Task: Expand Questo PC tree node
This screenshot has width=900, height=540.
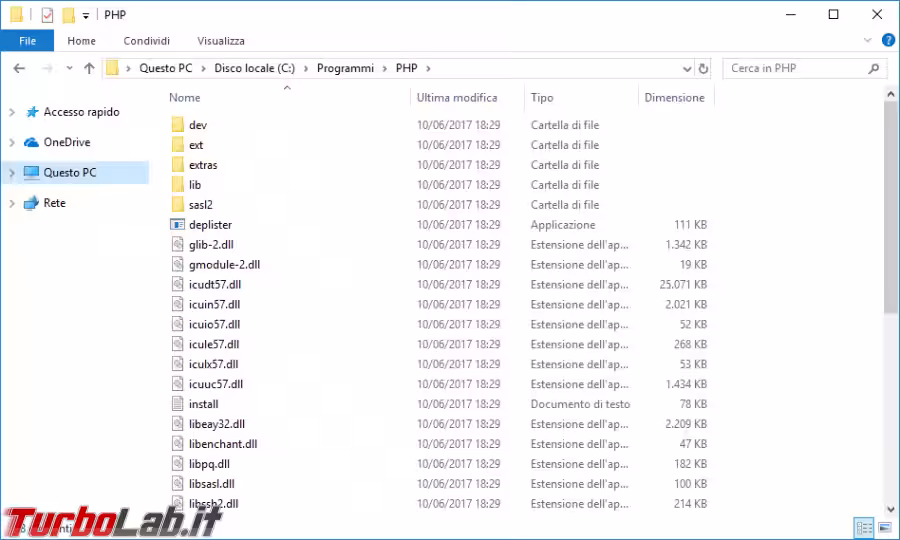Action: [11, 173]
